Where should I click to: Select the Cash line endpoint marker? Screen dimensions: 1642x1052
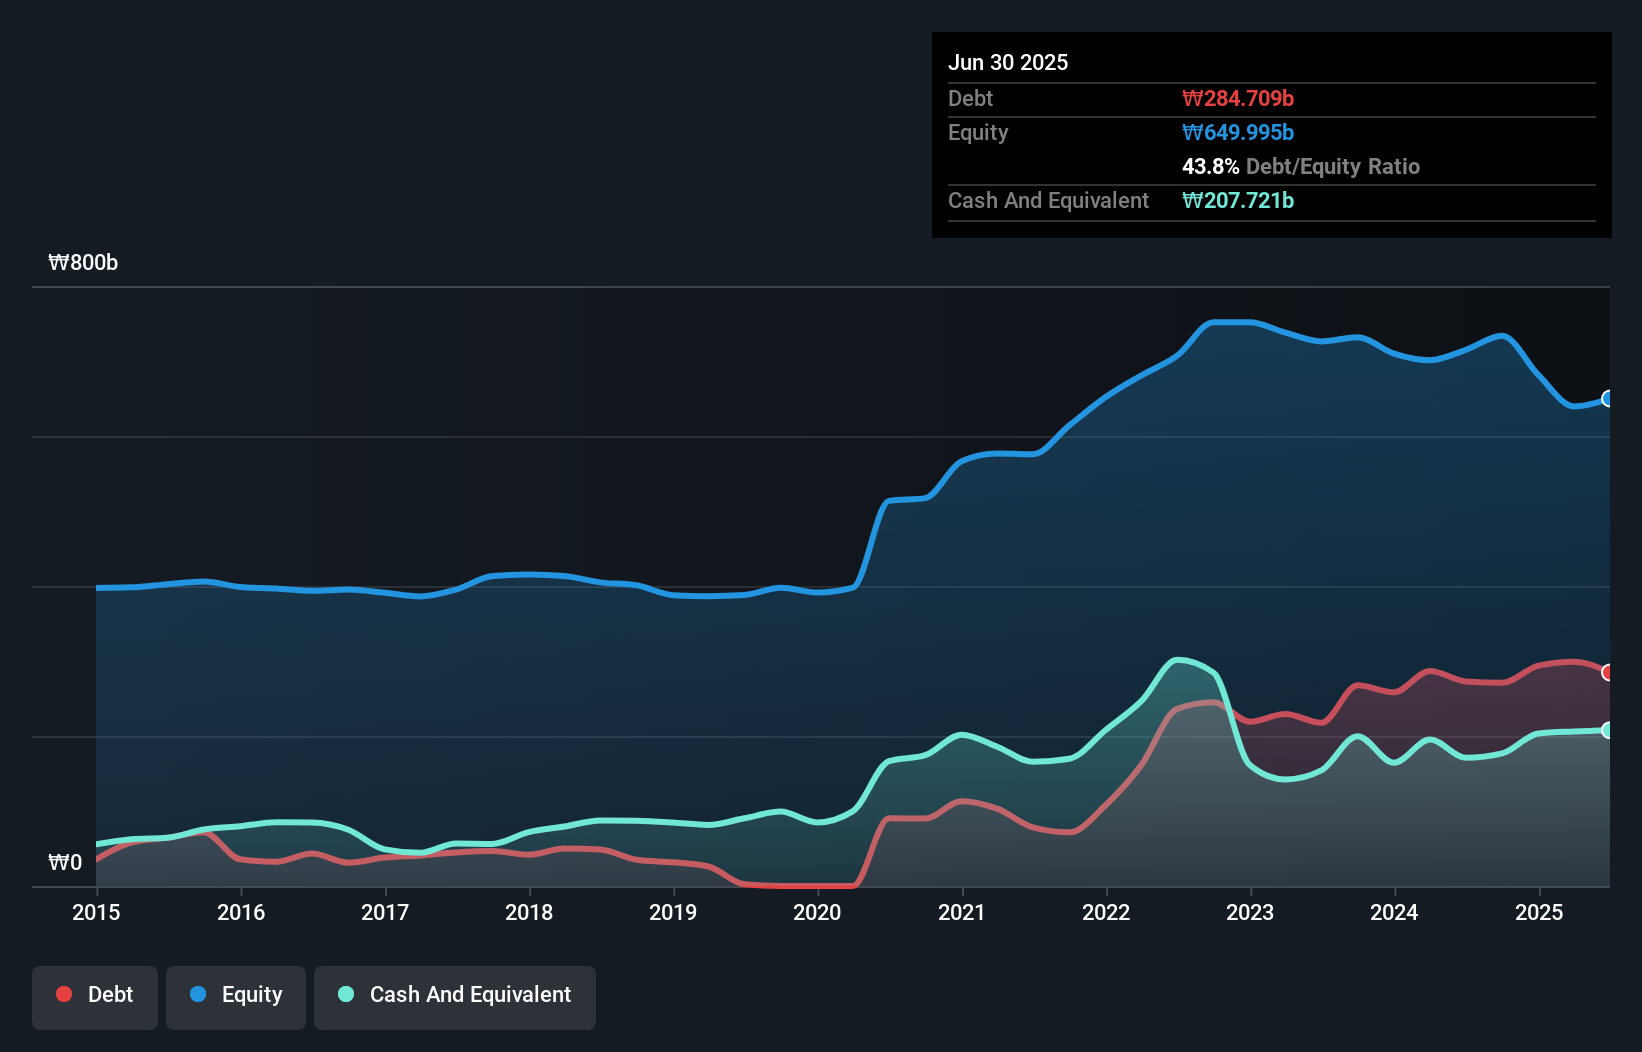(1608, 731)
